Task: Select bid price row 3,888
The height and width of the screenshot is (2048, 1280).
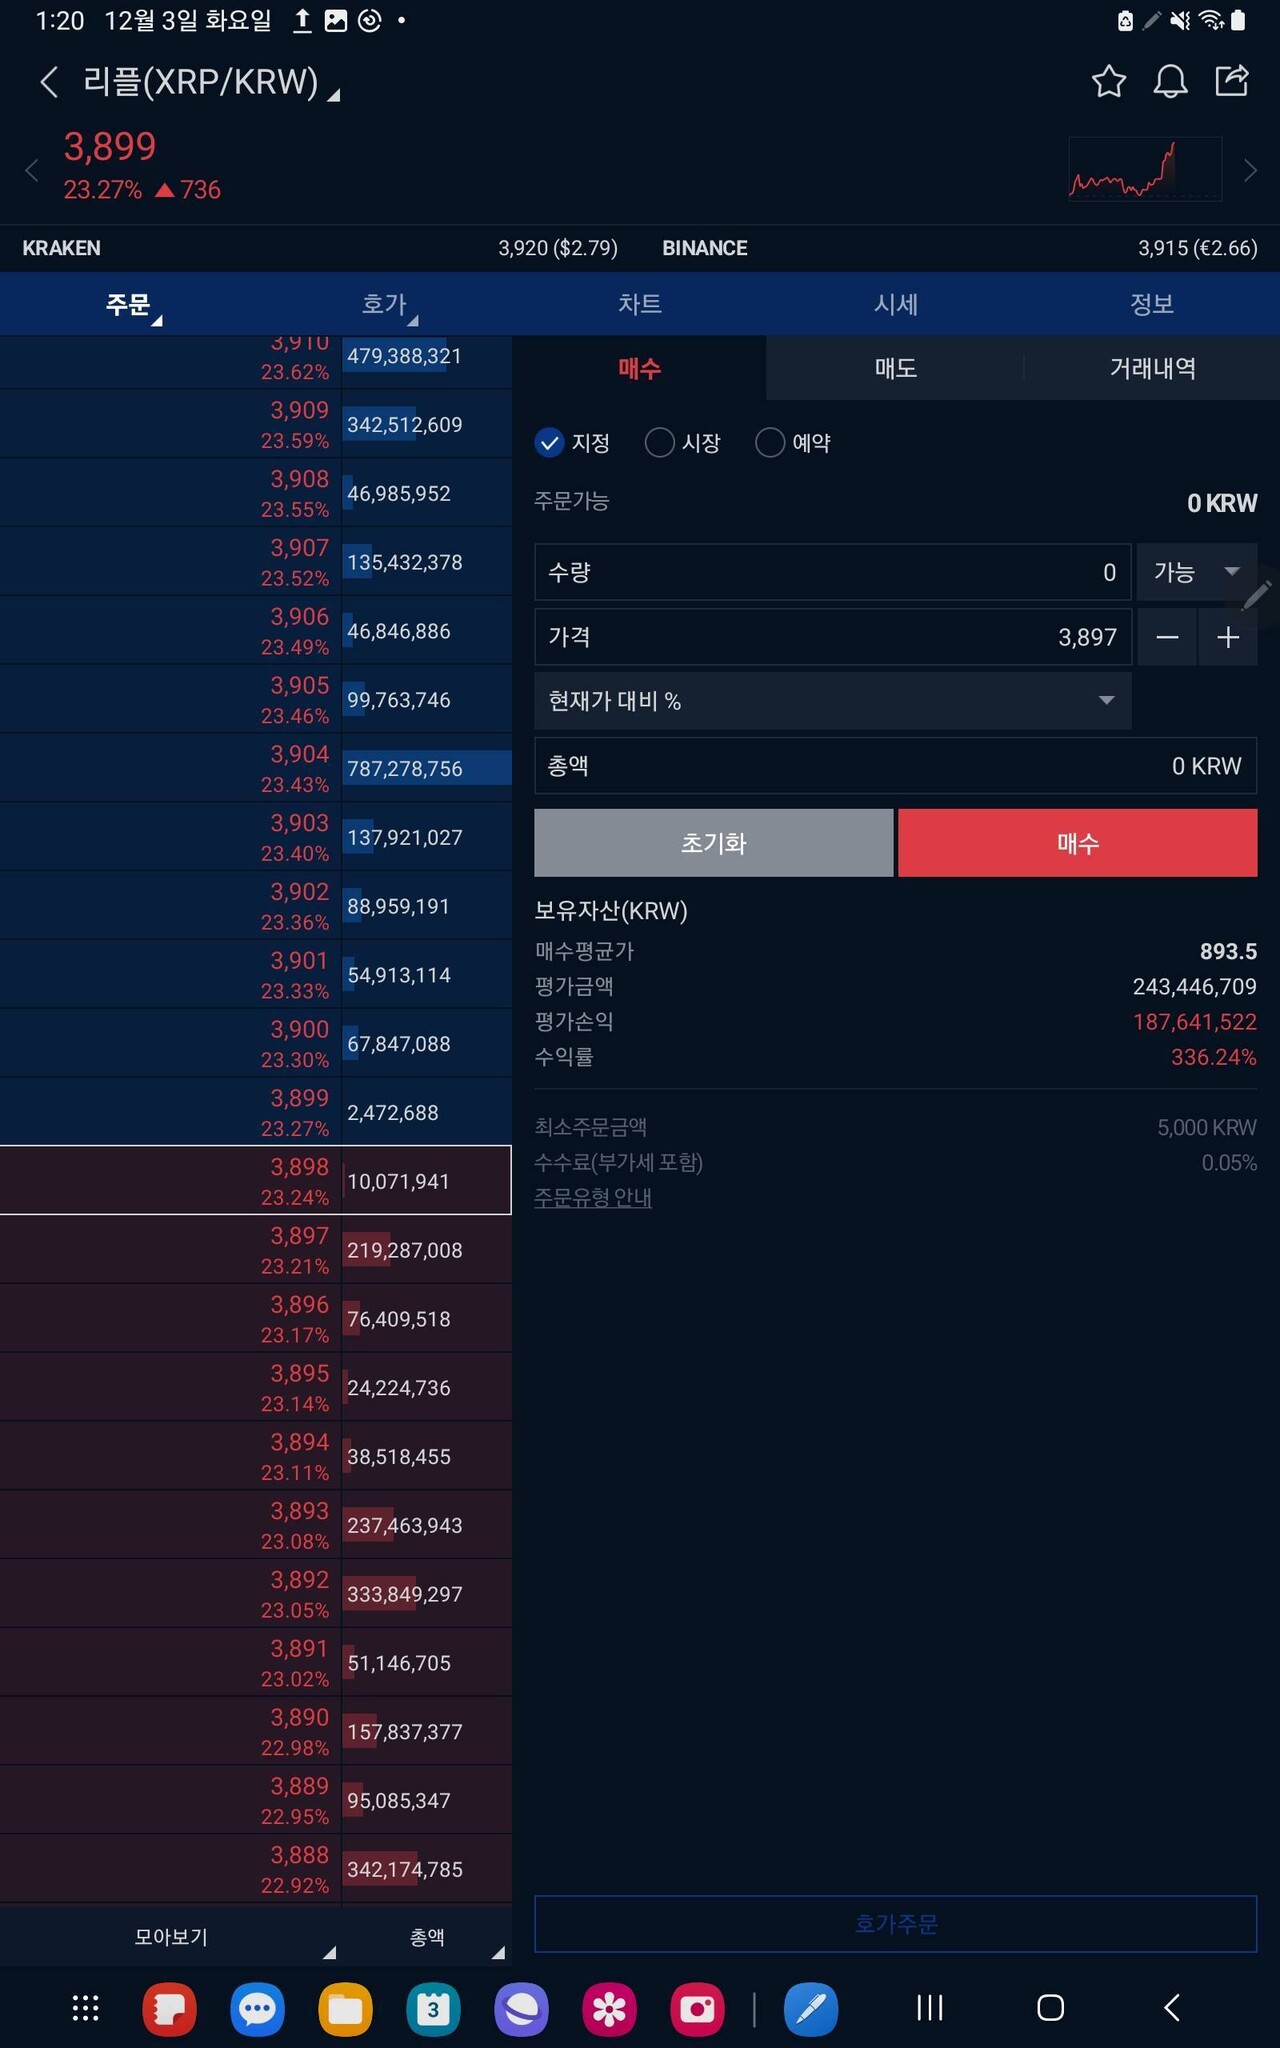Action: point(256,1869)
